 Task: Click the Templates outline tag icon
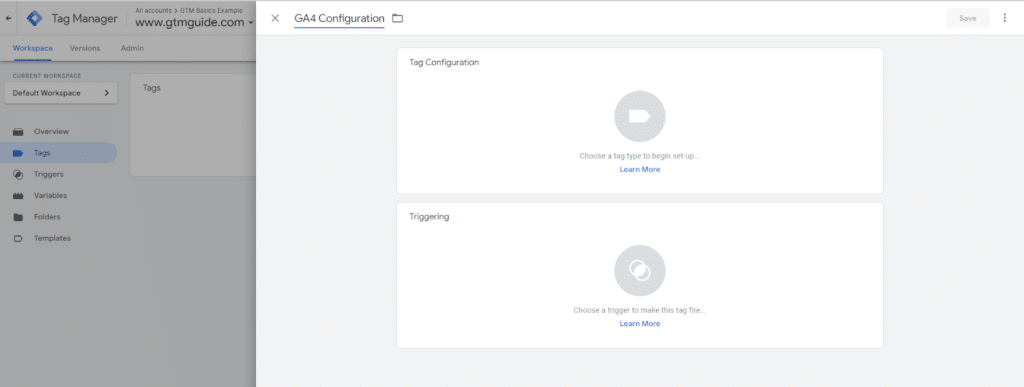tap(18, 238)
